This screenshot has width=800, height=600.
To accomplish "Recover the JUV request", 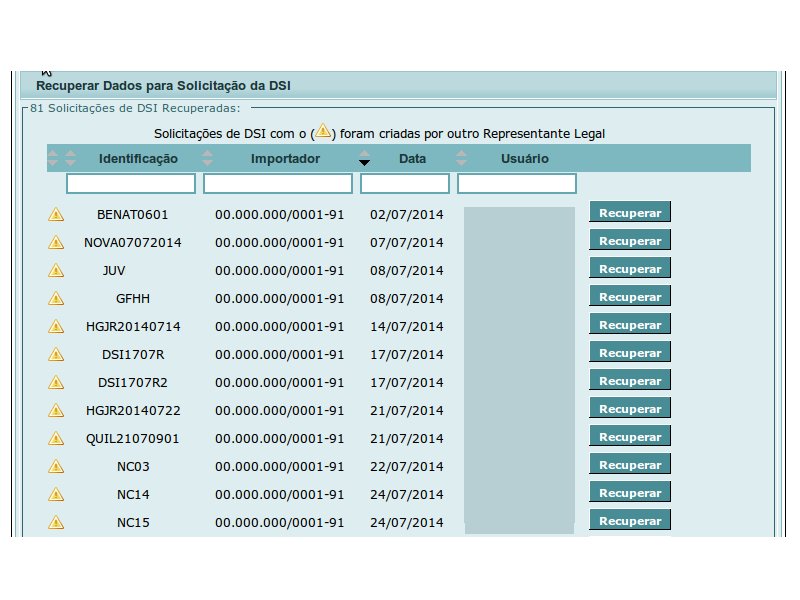I will click(x=630, y=268).
